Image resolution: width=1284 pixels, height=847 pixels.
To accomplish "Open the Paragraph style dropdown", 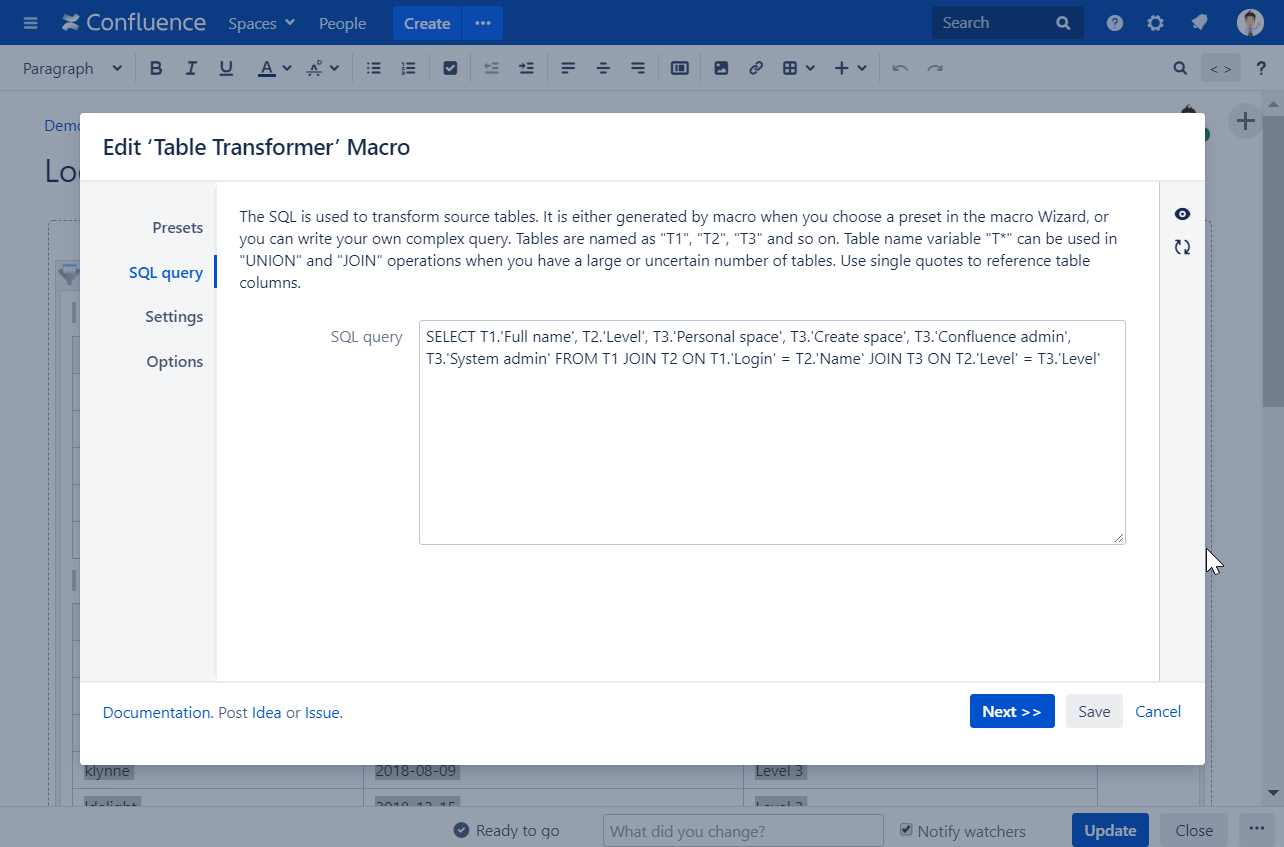I will point(72,68).
